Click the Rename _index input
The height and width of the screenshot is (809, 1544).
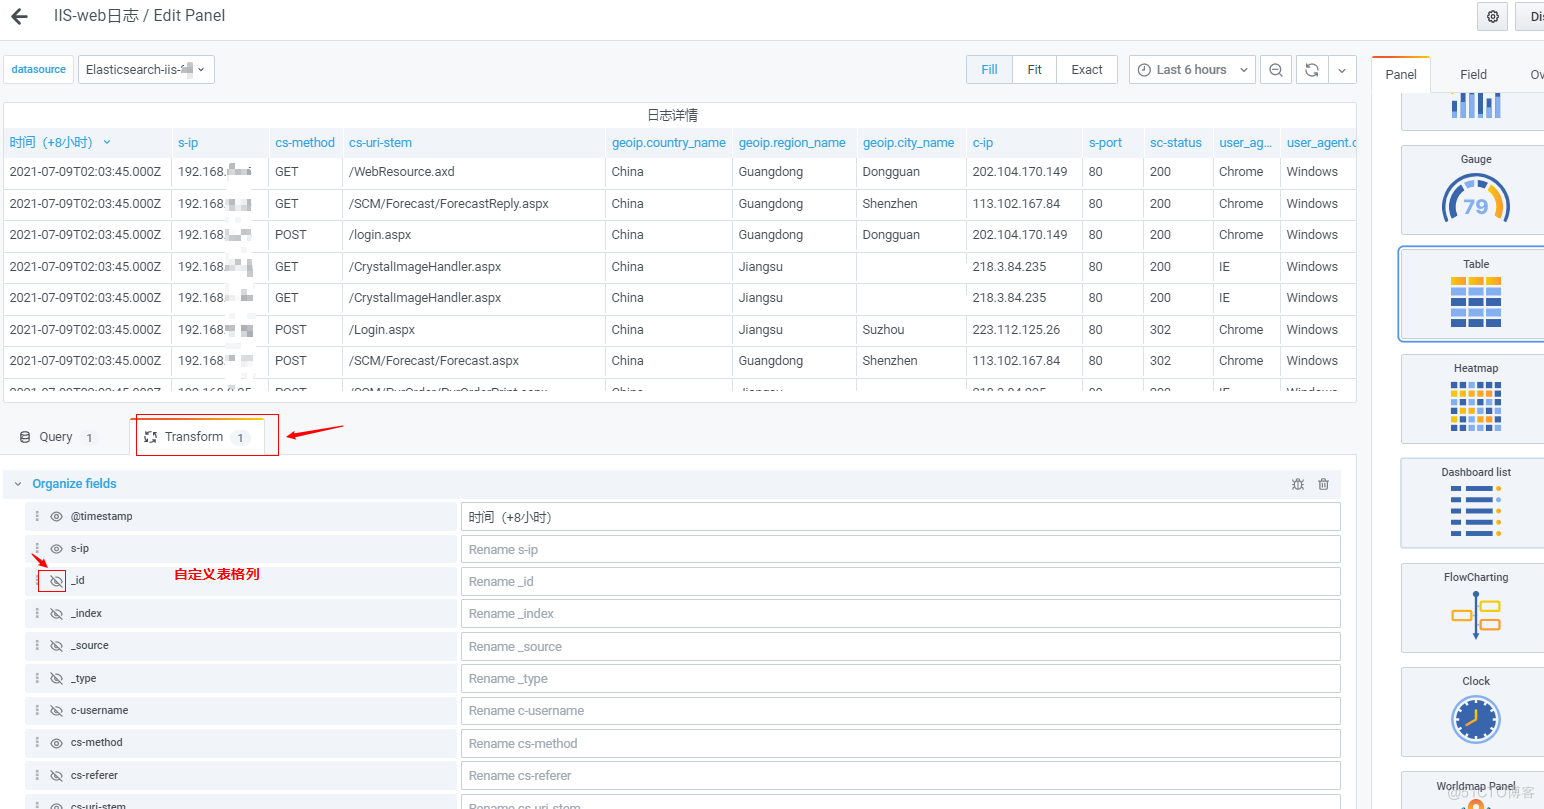coord(900,614)
